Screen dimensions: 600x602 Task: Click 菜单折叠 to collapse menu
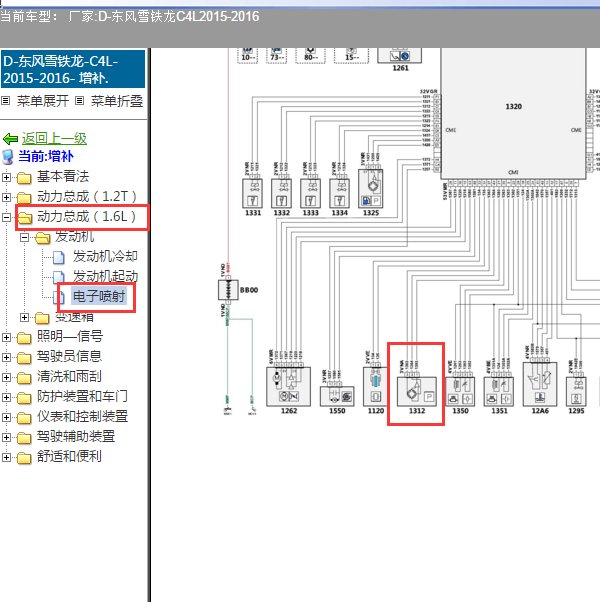tap(117, 101)
